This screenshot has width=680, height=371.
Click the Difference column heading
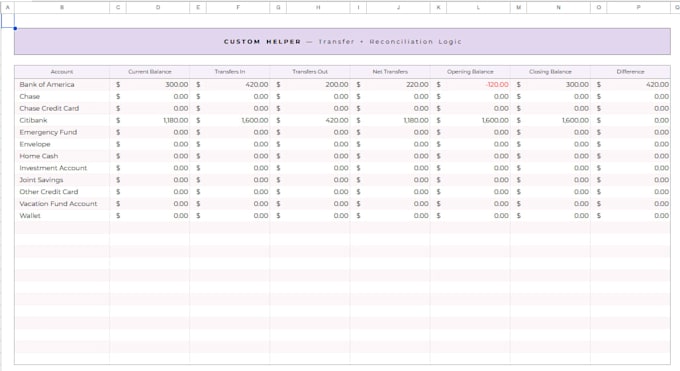(x=631, y=72)
